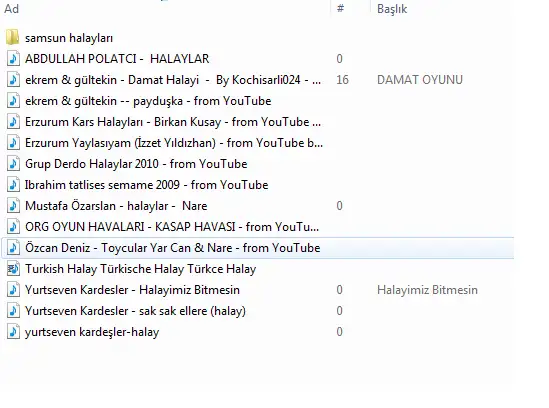Screen dimensions: 549x408
Task: Click the Turkish Halay video file icon
Action: coord(13,269)
